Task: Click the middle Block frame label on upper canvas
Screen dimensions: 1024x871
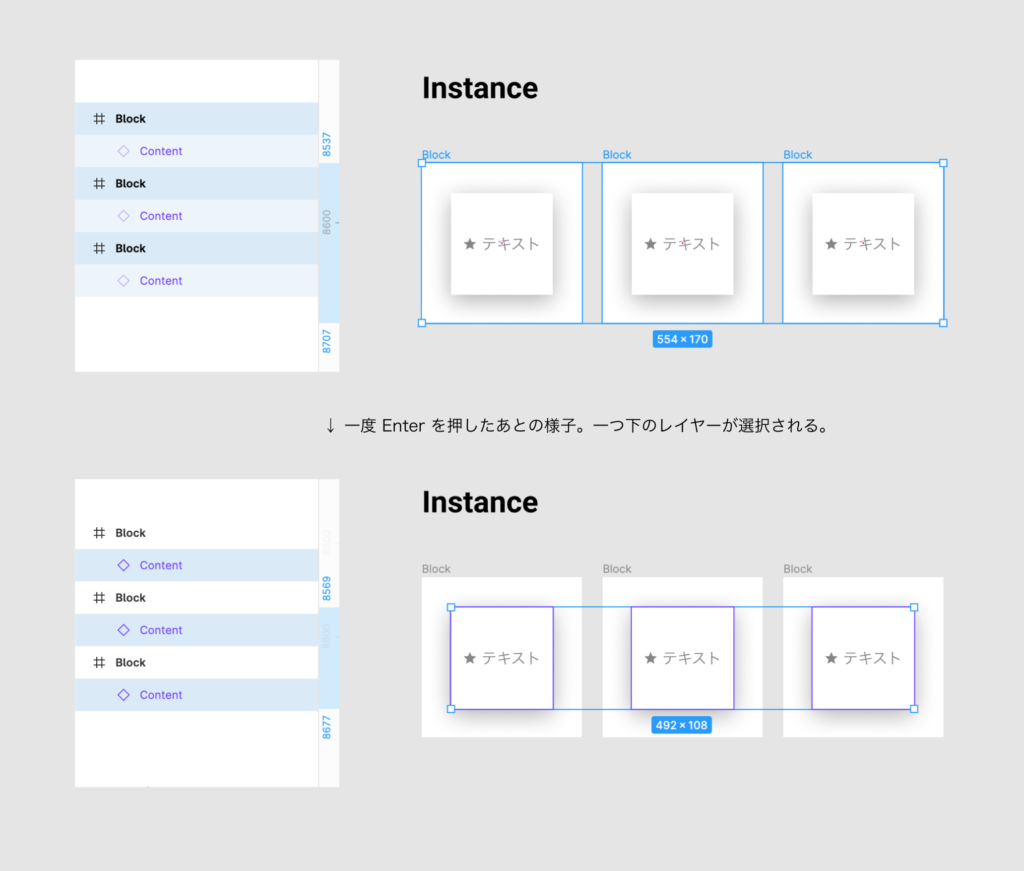Action: pos(617,155)
